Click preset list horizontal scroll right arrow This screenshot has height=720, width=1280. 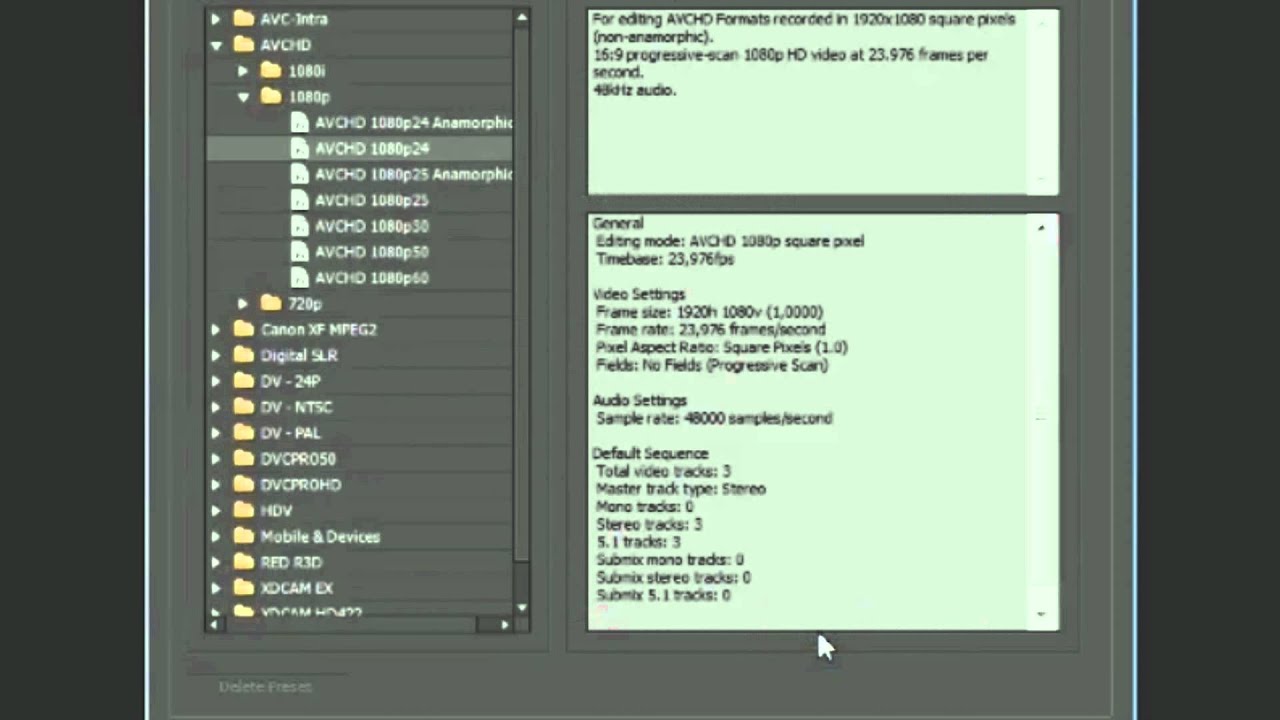[x=504, y=624]
